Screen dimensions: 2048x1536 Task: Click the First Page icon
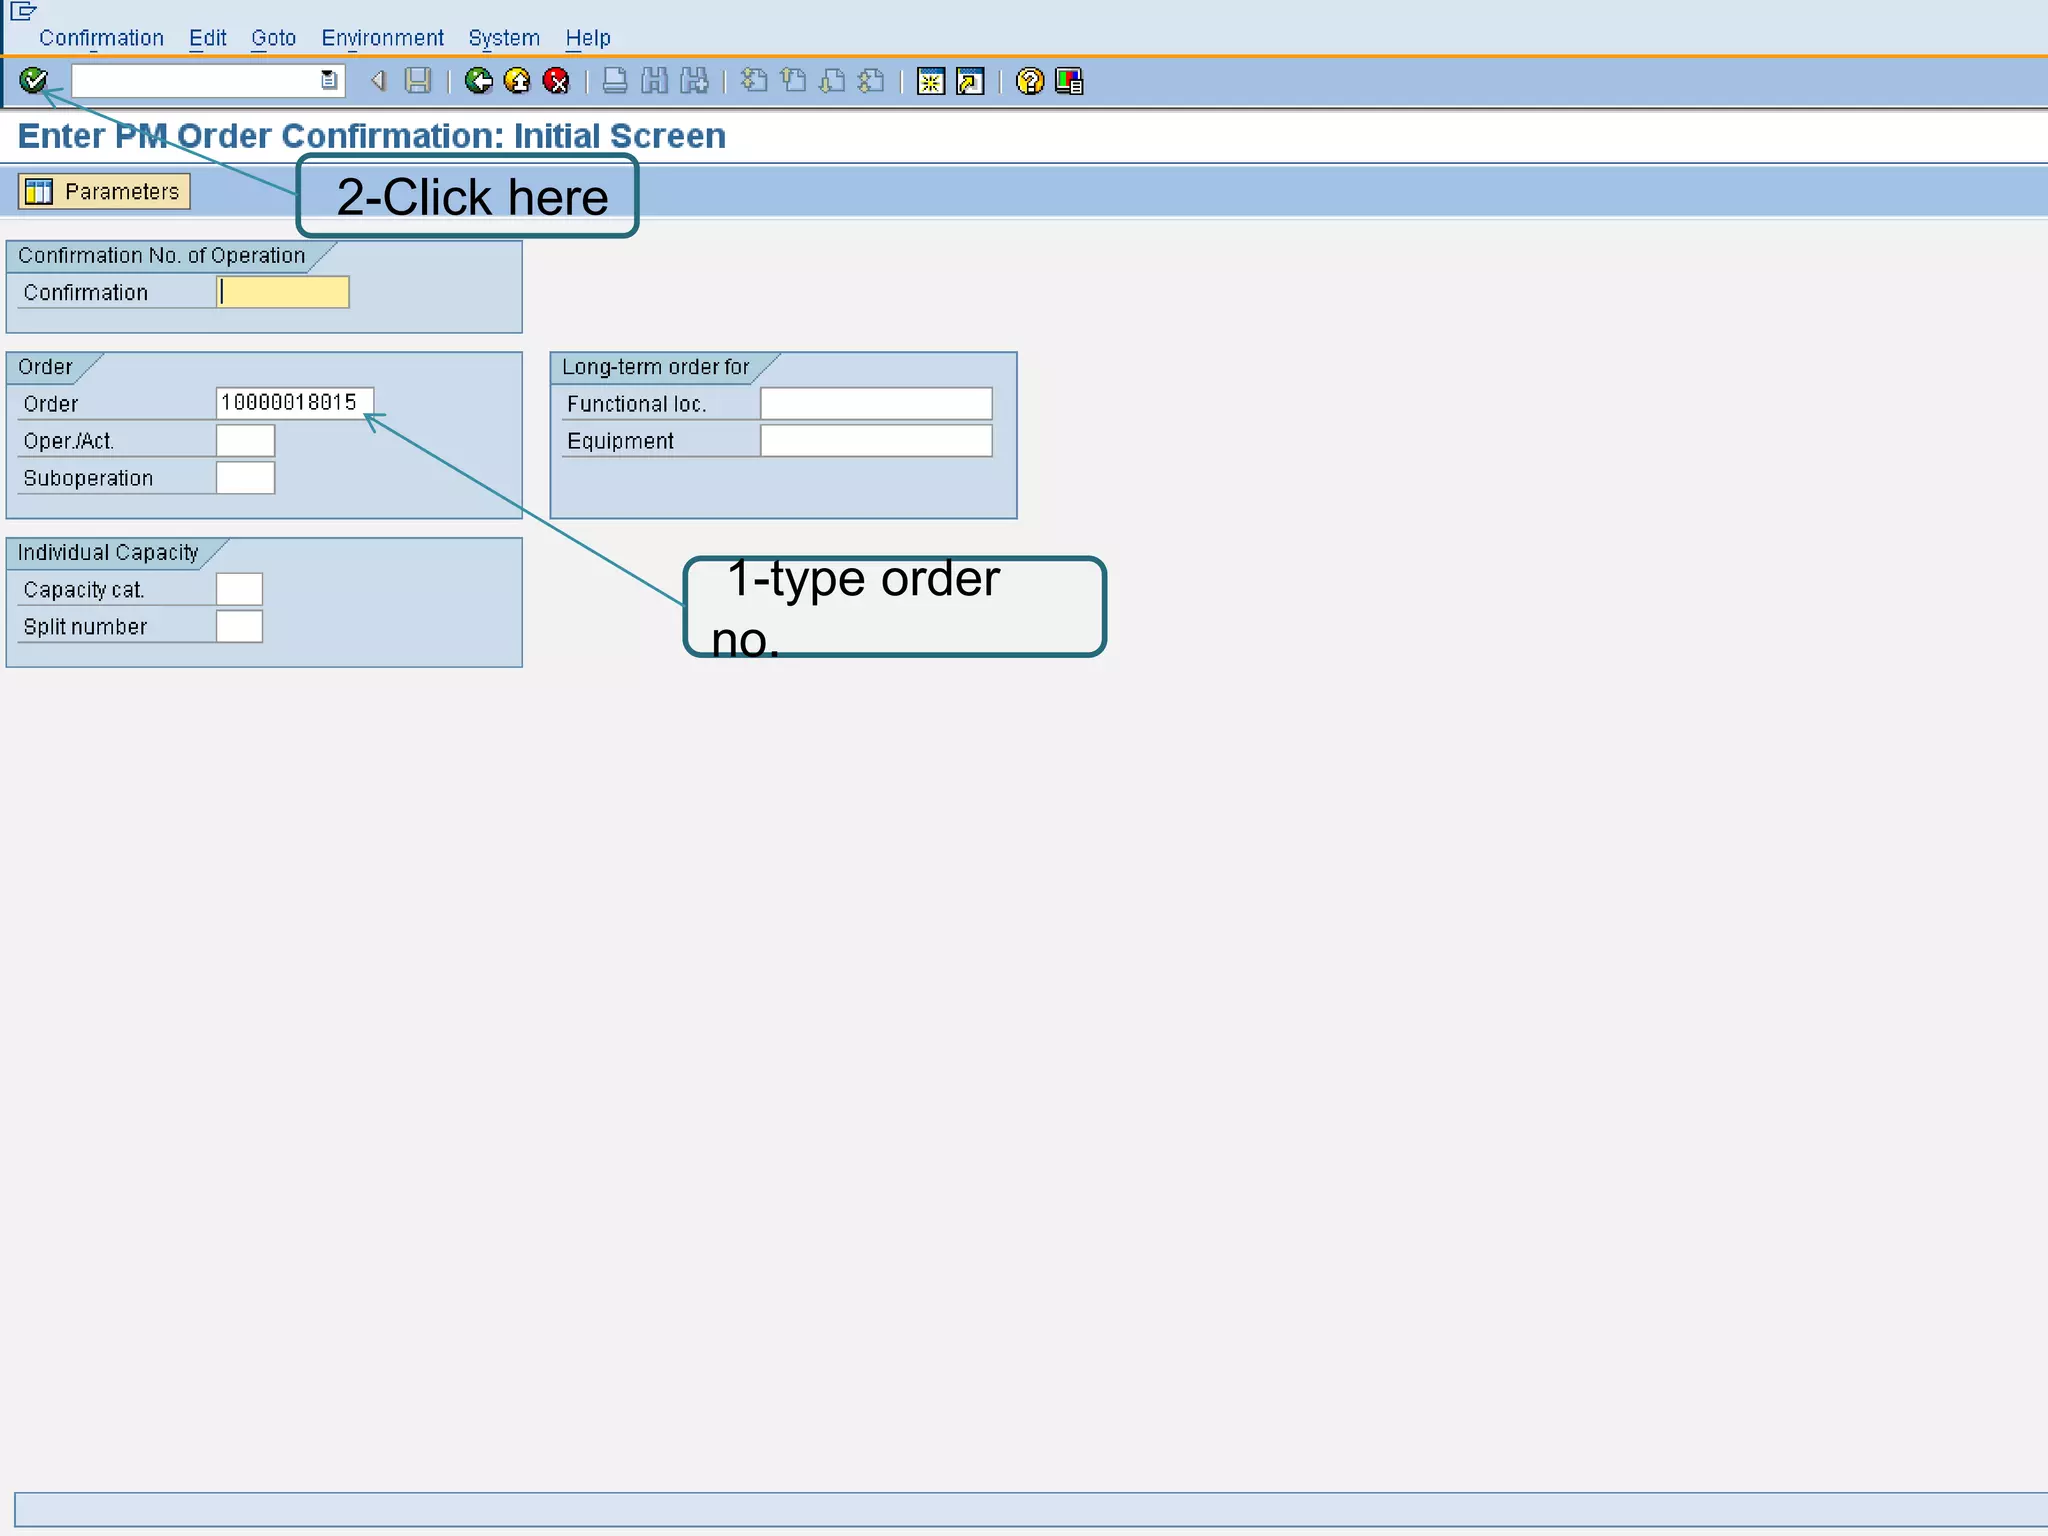[755, 81]
